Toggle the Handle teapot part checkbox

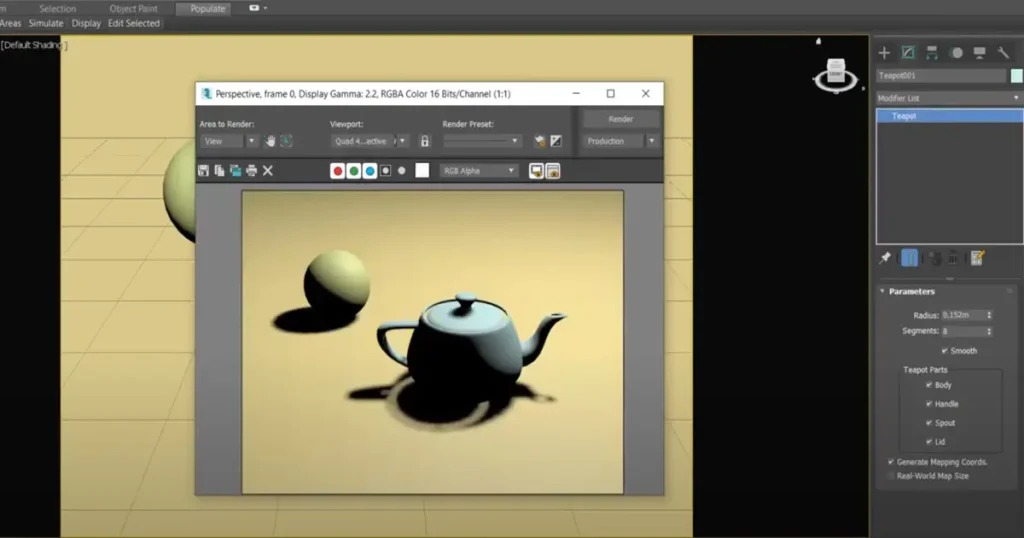point(929,404)
